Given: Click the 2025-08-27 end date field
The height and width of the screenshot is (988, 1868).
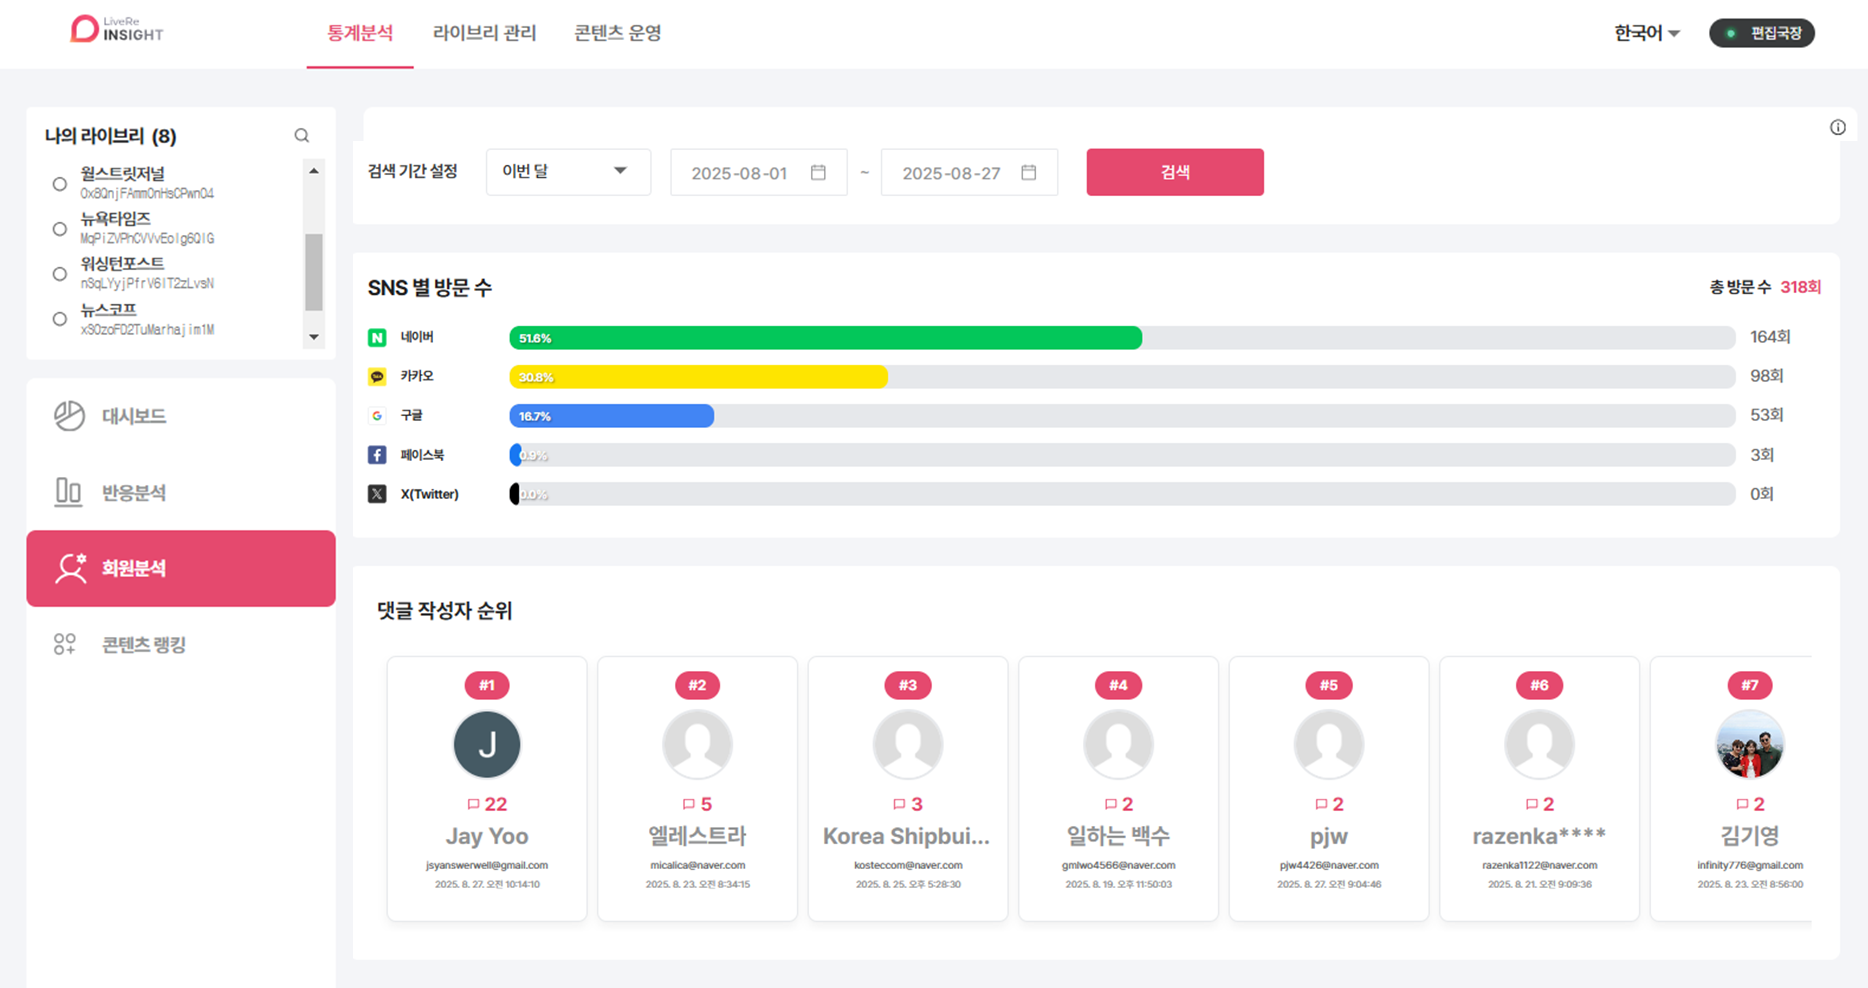Looking at the screenshot, I should tap(969, 172).
